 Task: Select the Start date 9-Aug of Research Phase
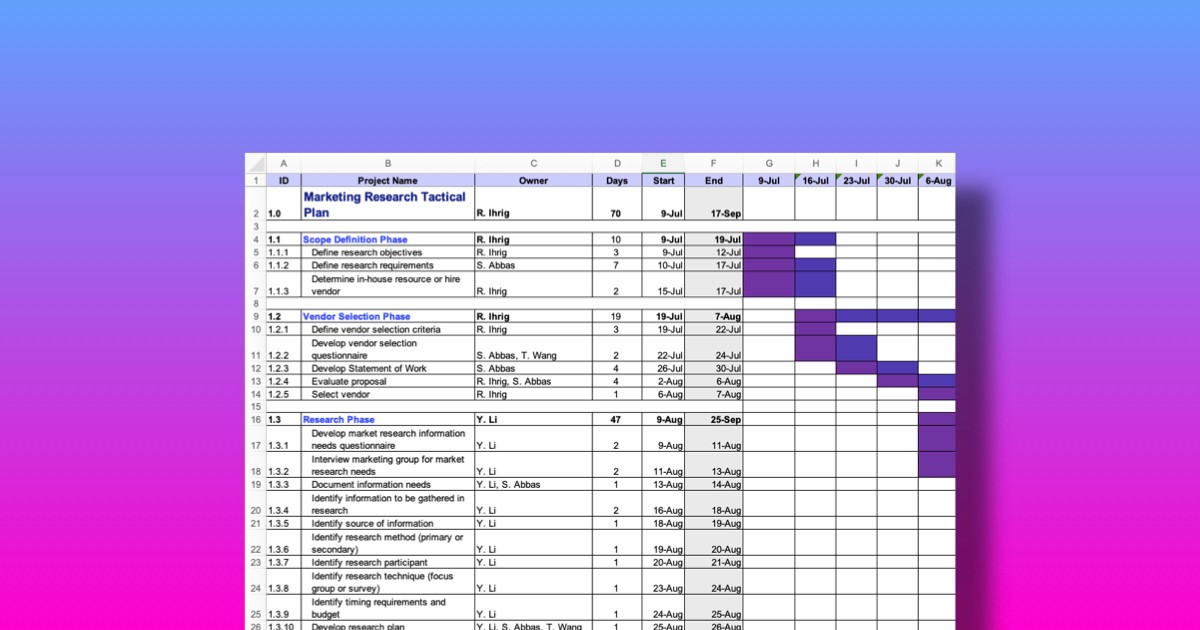[663, 420]
